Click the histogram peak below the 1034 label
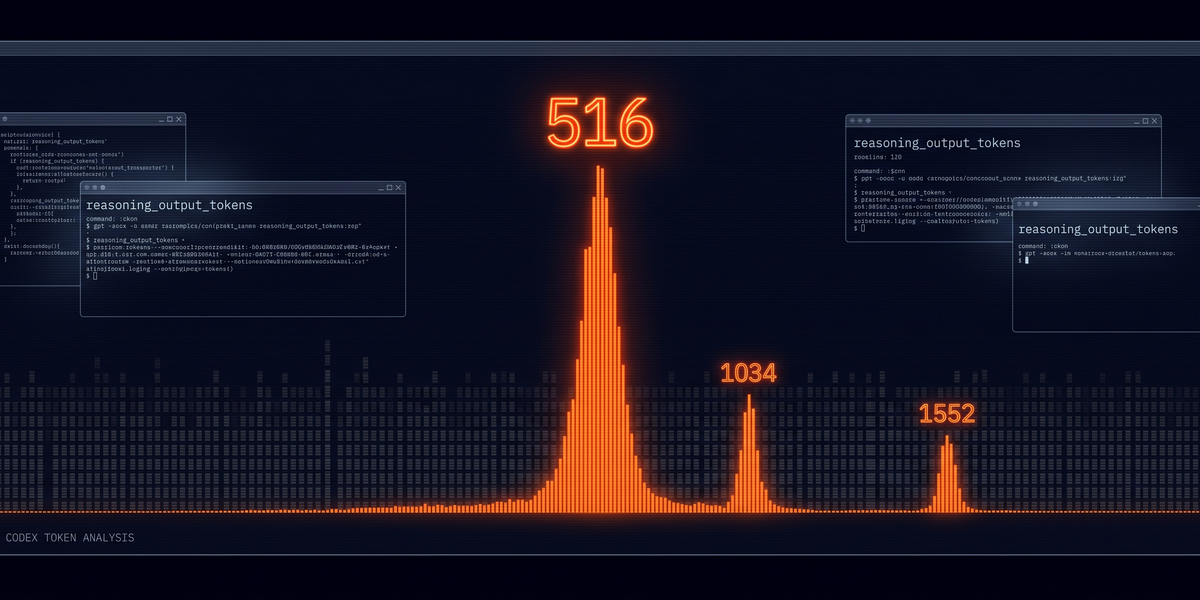1200x600 pixels. coord(749,453)
